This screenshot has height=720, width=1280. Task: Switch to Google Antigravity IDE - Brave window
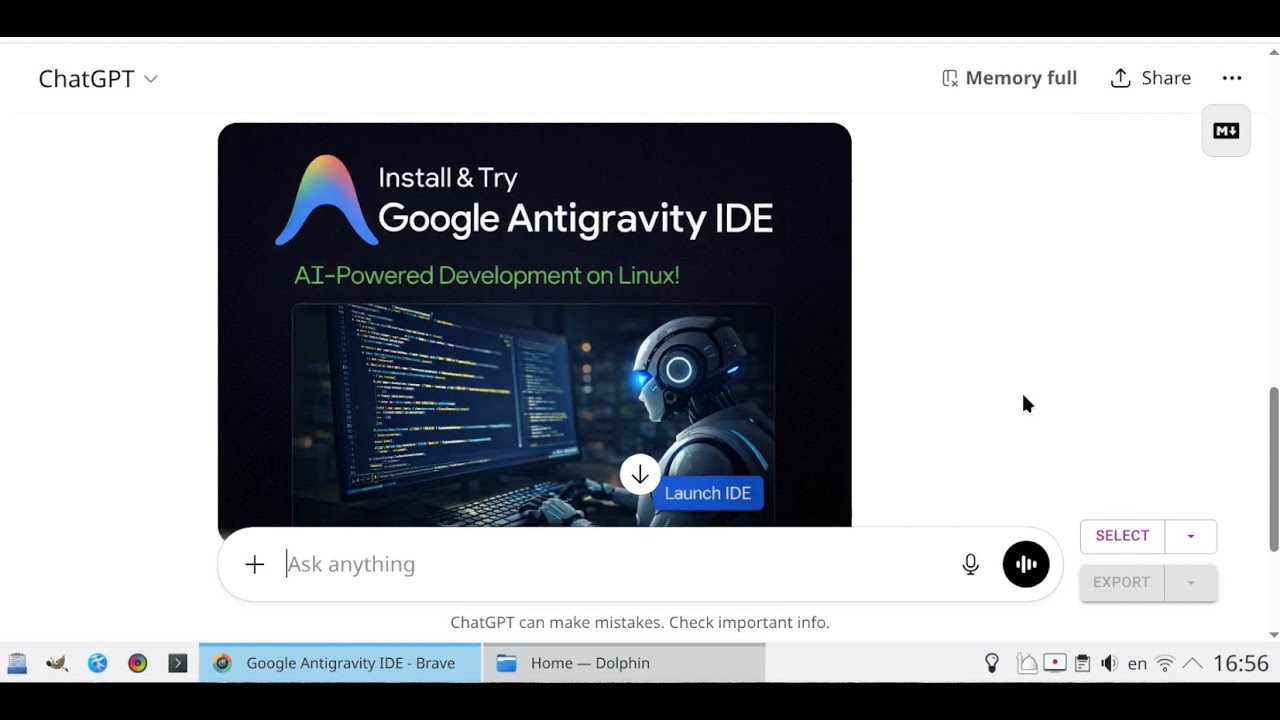(x=340, y=663)
